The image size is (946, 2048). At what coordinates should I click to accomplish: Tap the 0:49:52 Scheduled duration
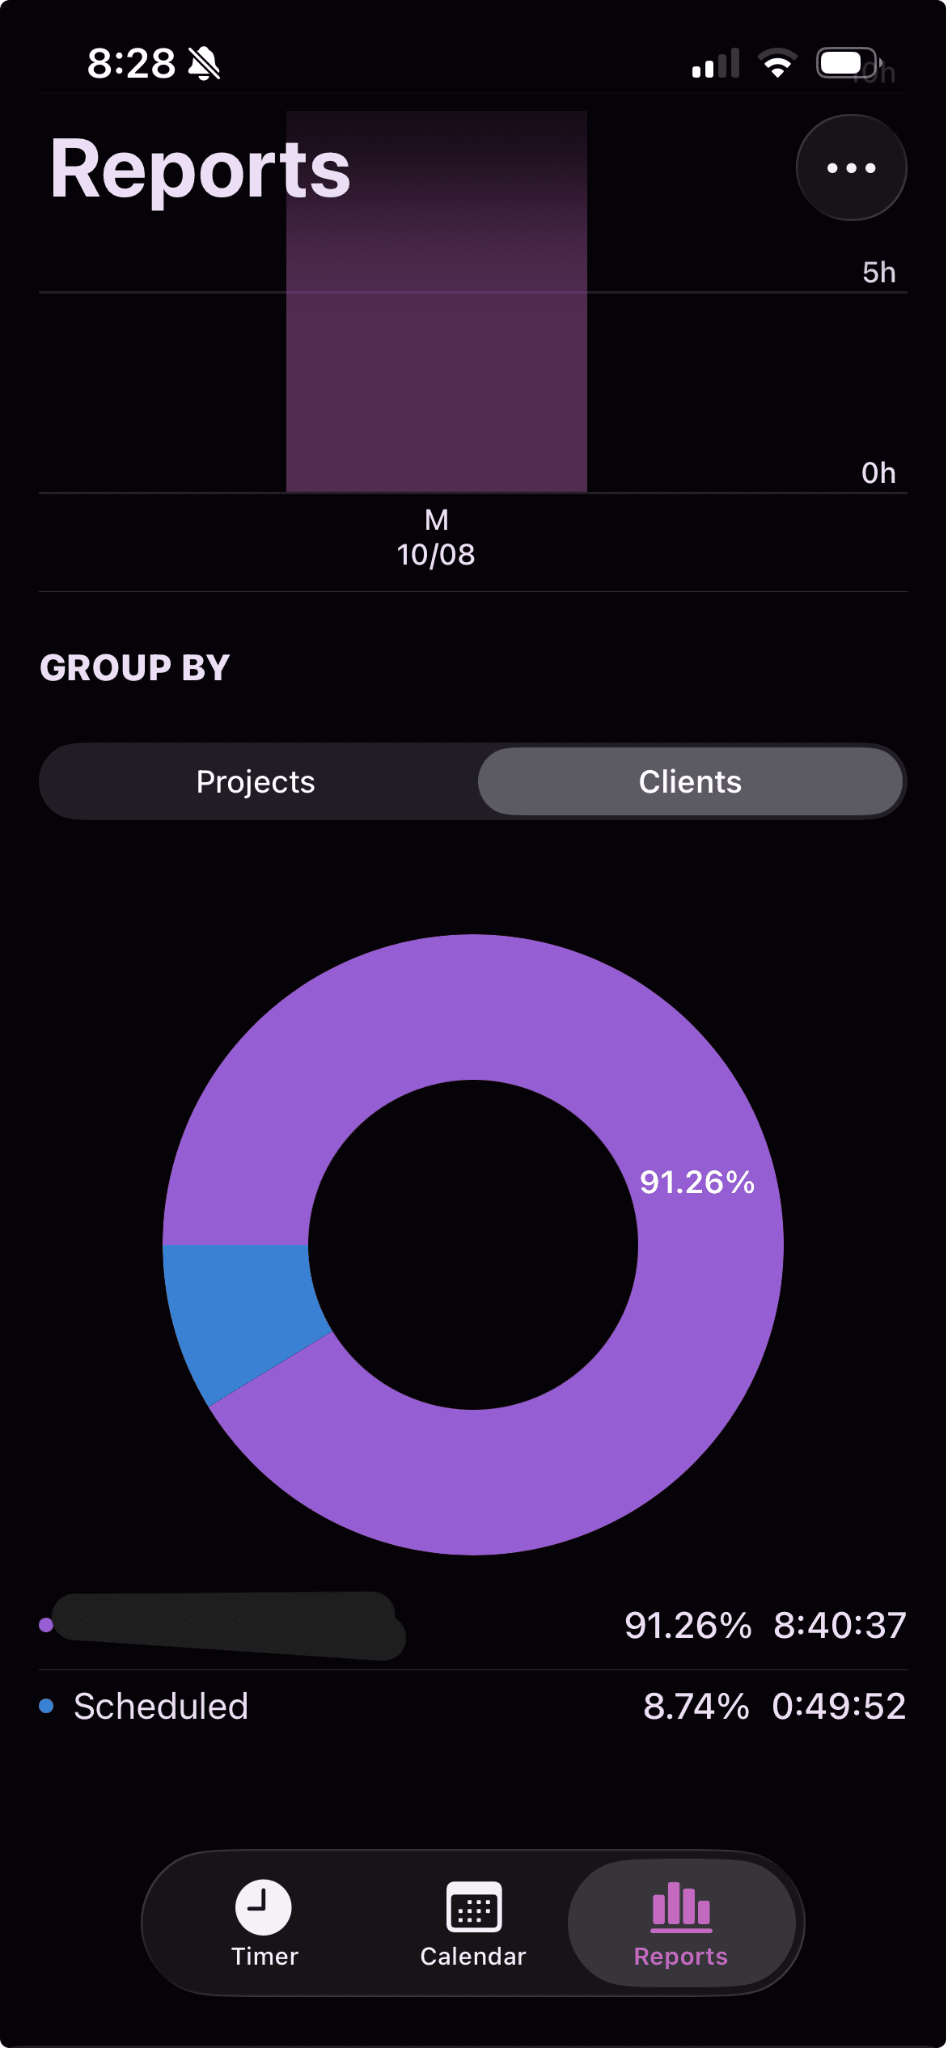(839, 1706)
